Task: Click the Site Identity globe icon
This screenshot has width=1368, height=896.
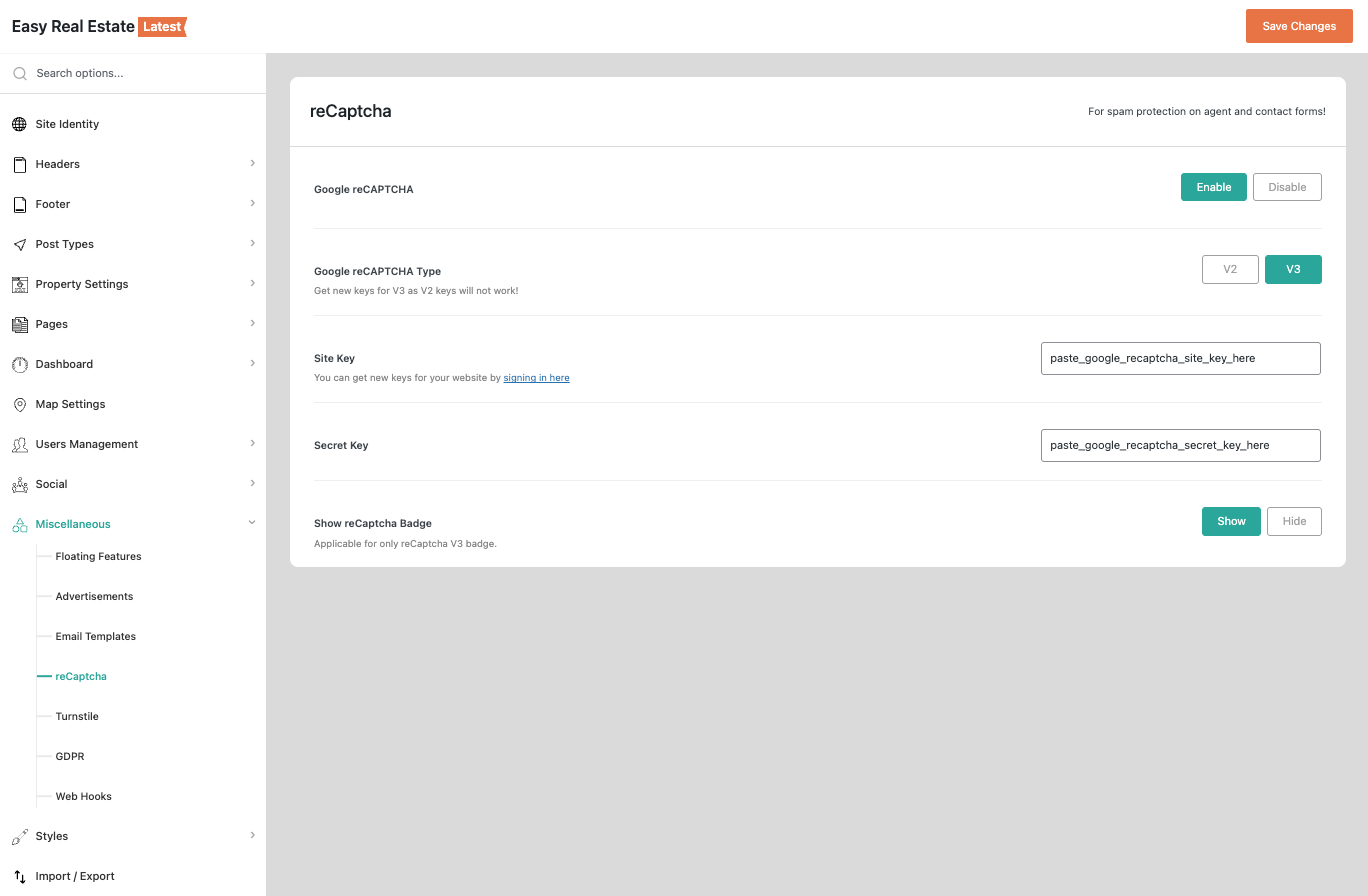Action: [x=19, y=124]
